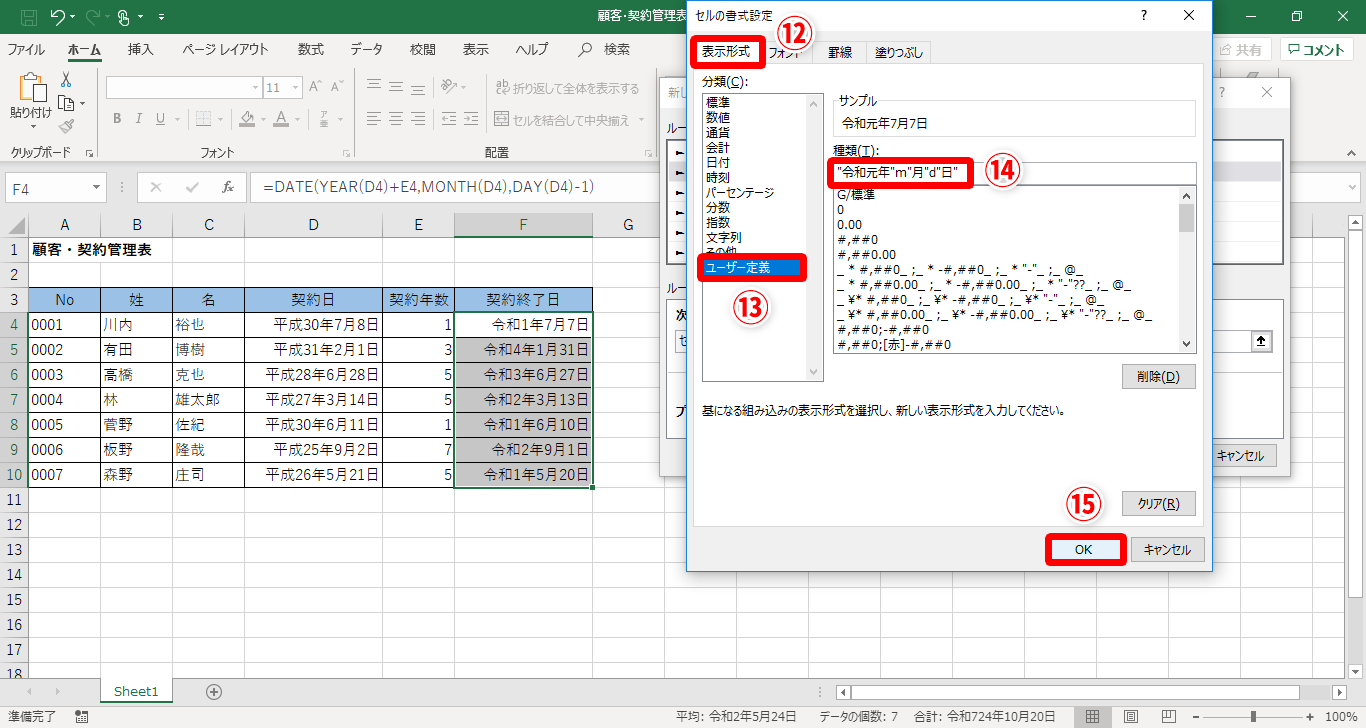
Task: Click the Align Left icon
Action: 374,119
